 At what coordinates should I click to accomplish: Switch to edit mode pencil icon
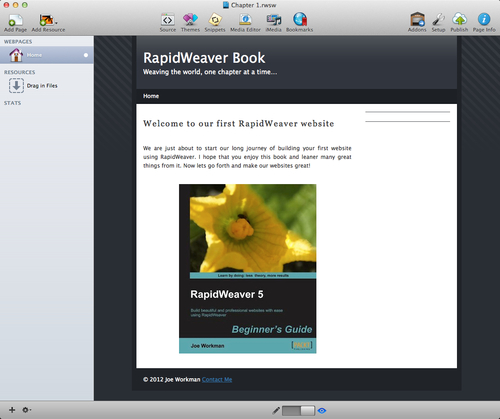[x=276, y=410]
